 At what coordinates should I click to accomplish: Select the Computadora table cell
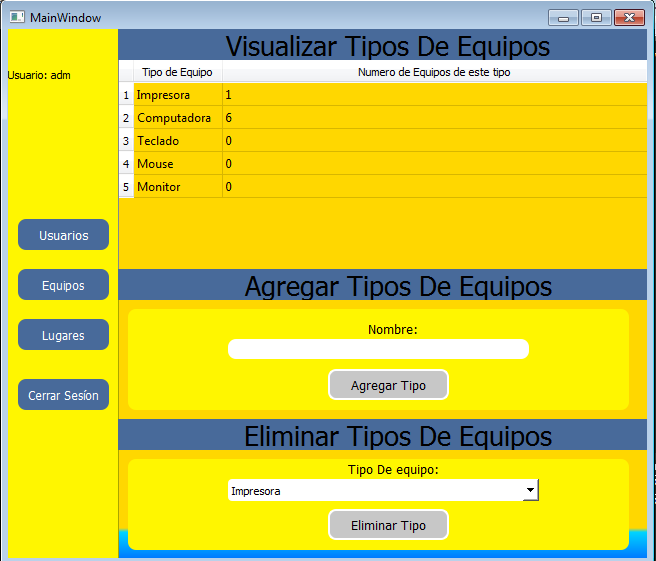[178, 118]
